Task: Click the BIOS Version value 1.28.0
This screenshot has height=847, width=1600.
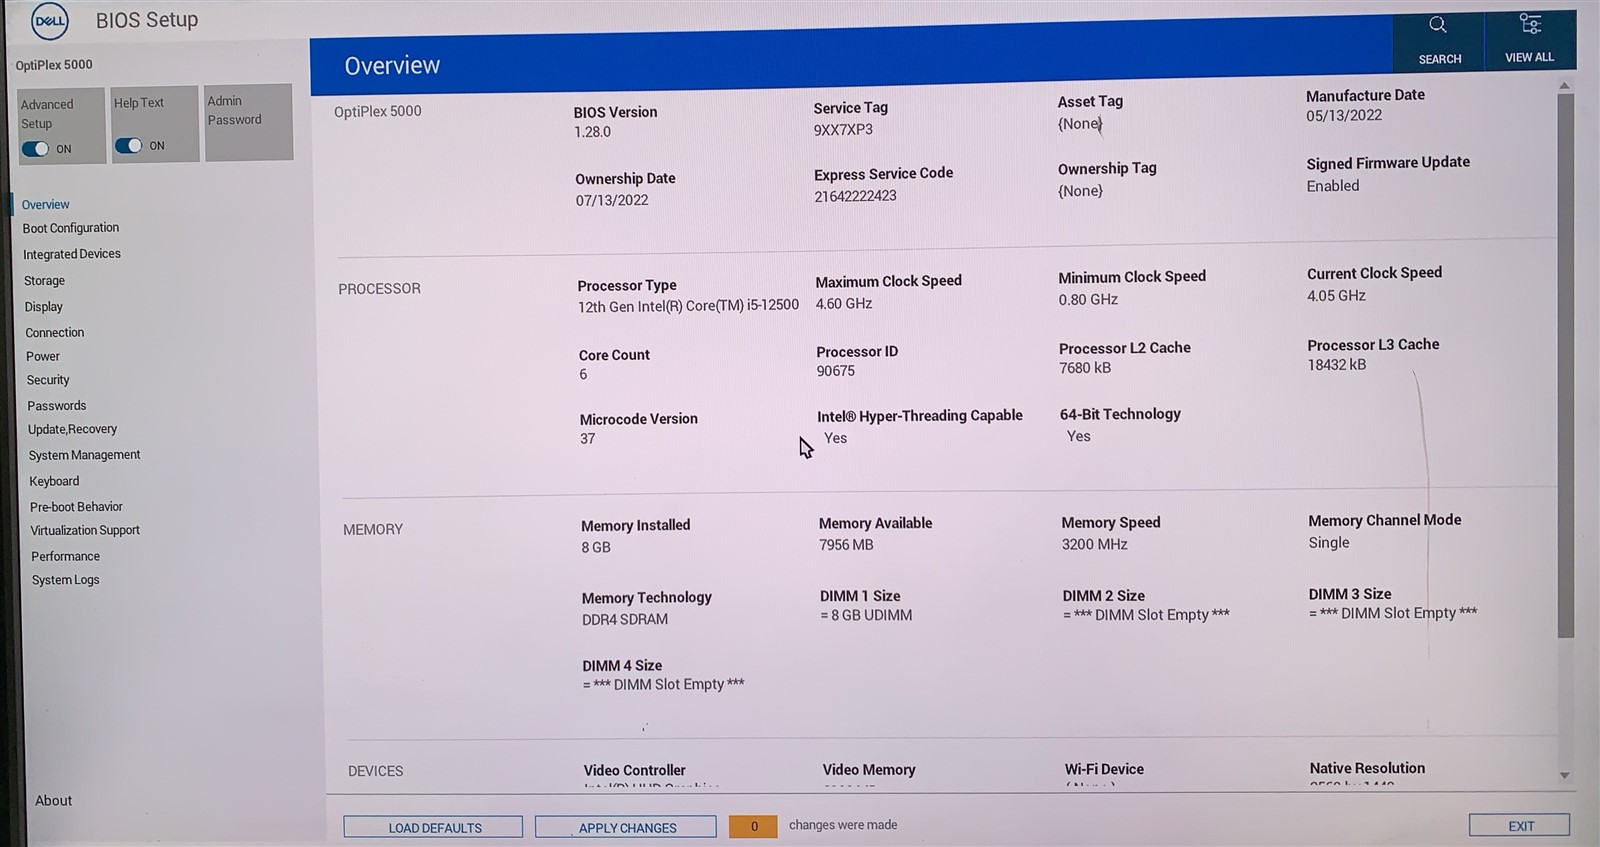Action: click(592, 132)
